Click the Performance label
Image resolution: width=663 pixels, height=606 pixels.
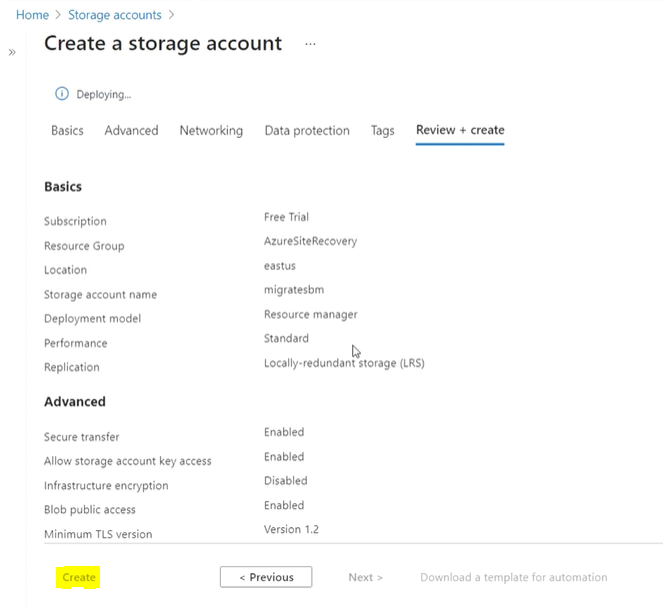(76, 343)
